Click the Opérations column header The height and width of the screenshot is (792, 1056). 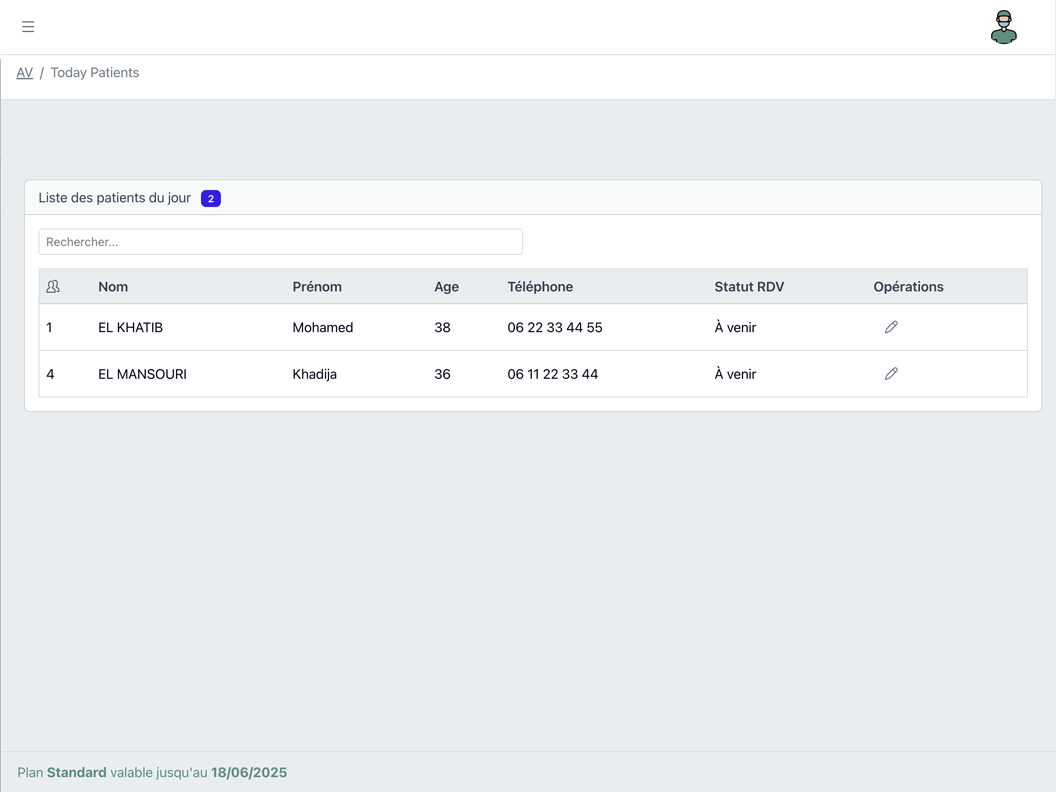coord(908,287)
